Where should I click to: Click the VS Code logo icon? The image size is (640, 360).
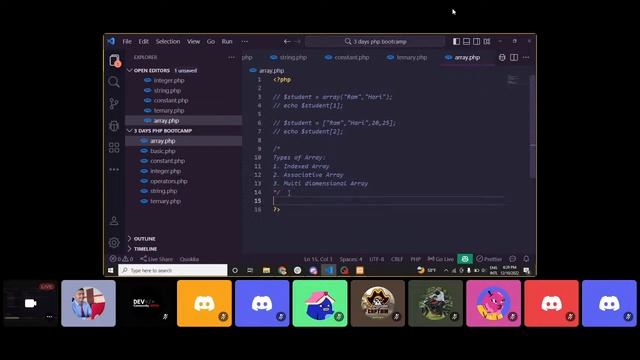click(x=111, y=41)
